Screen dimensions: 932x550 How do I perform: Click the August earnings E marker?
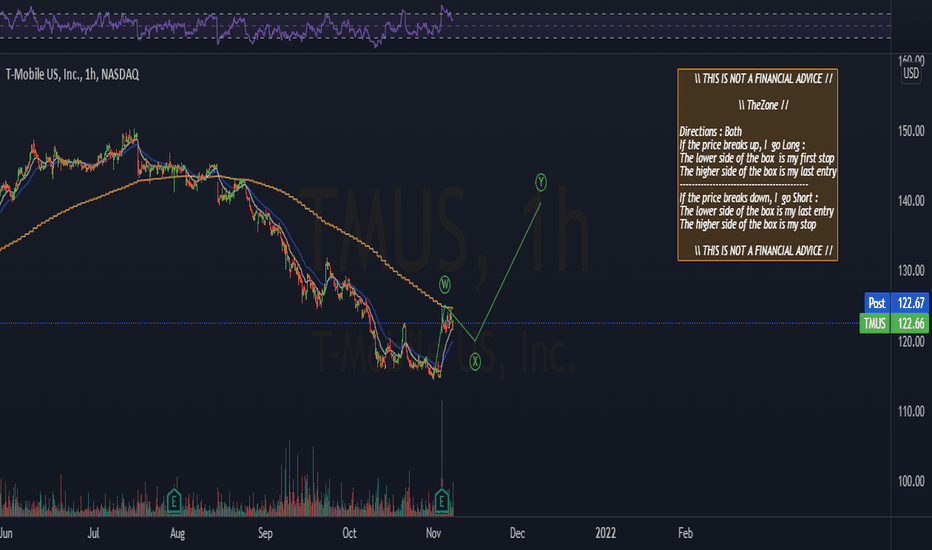tap(174, 501)
